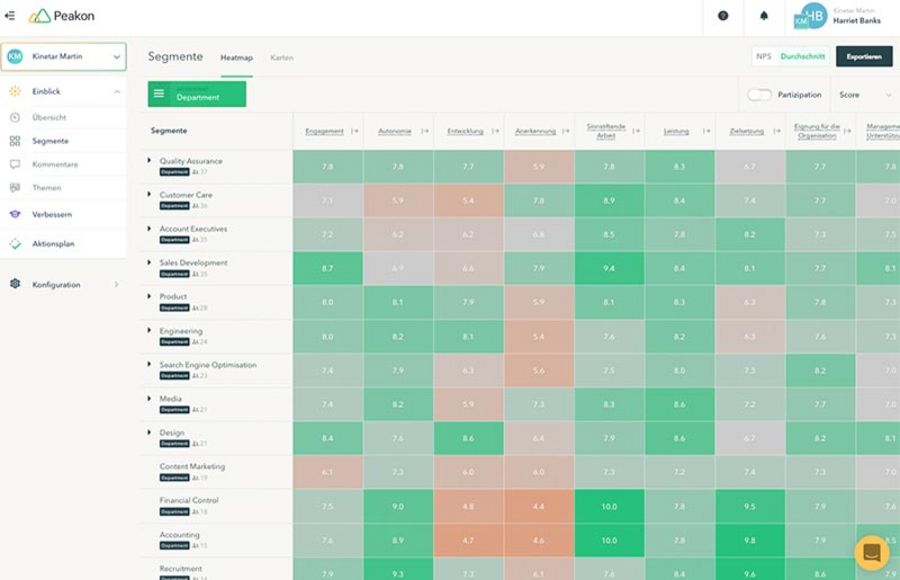Open the help question mark icon
900x580 pixels.
(723, 16)
